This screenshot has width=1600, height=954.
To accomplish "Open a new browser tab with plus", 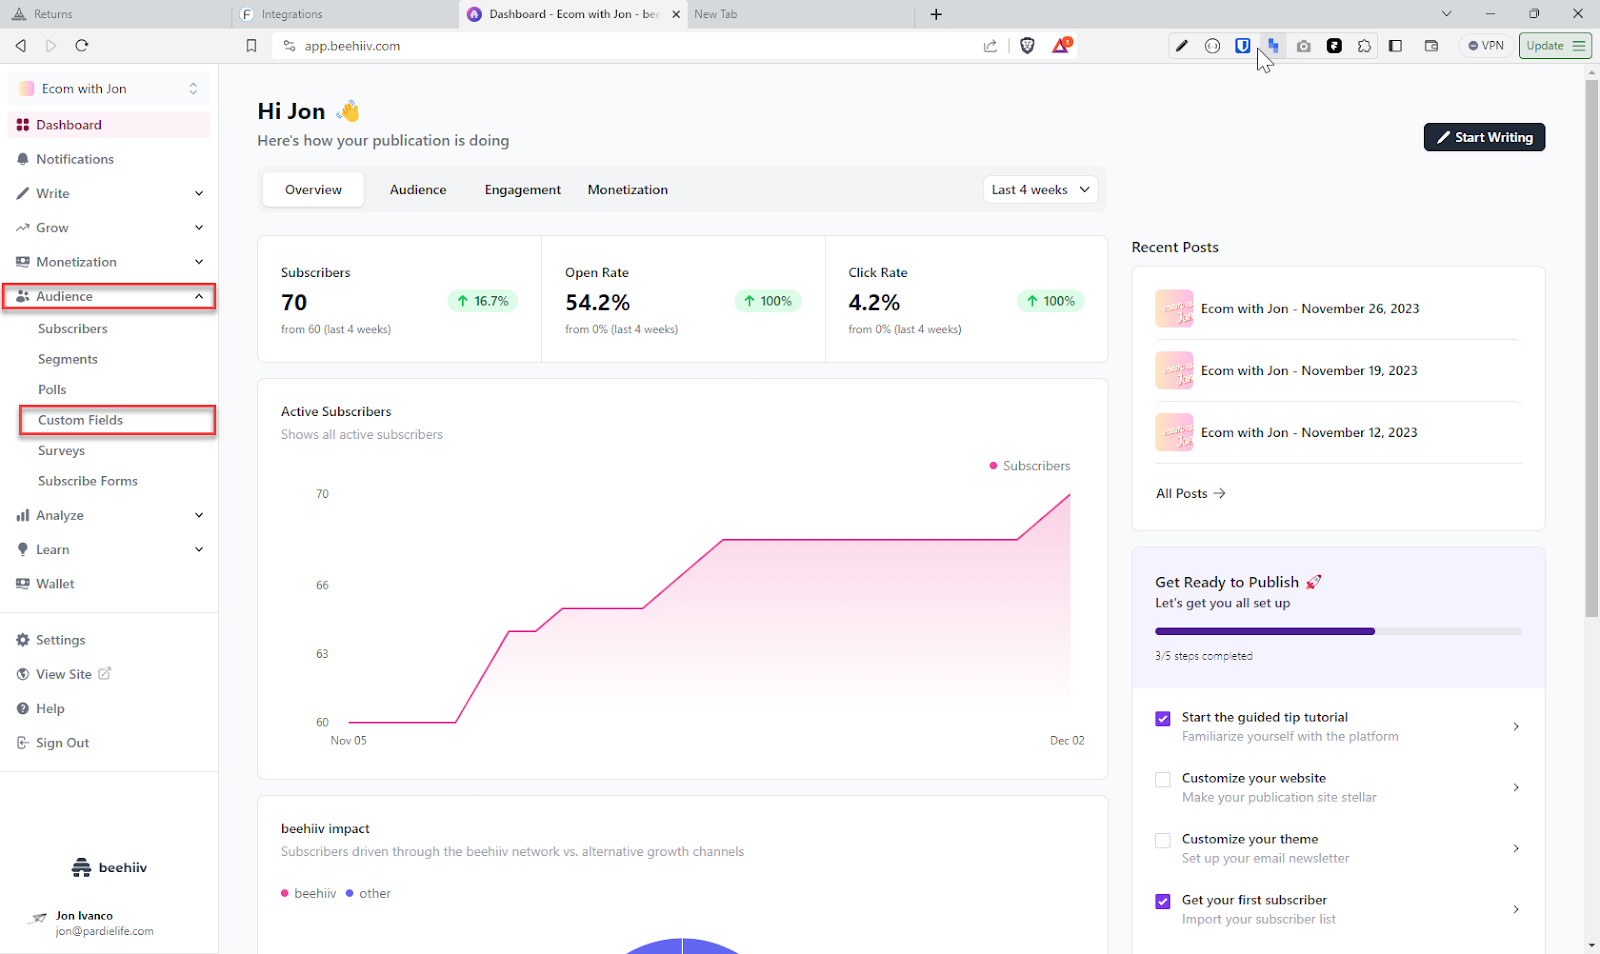I will (x=936, y=14).
